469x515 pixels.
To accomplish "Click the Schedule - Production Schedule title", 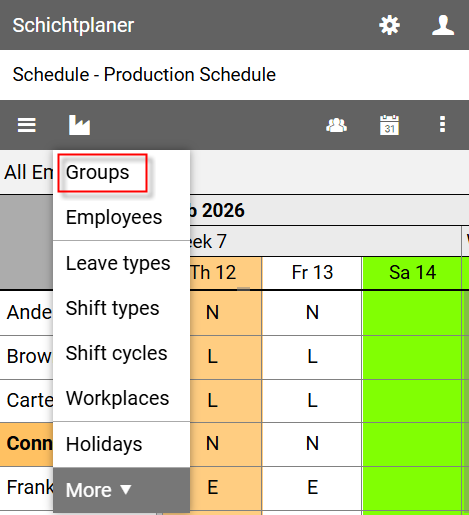I will click(x=144, y=75).
